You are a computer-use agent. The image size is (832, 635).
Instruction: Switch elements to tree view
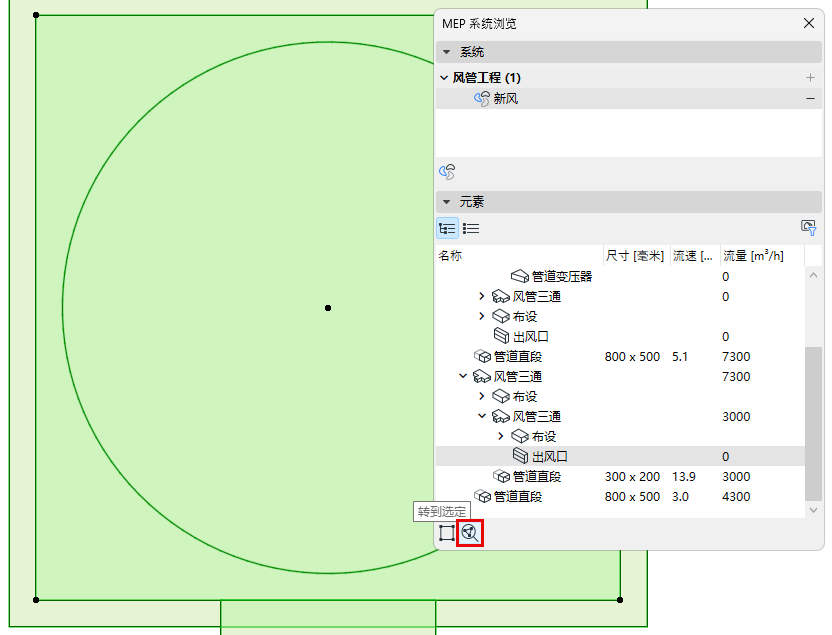tap(447, 229)
